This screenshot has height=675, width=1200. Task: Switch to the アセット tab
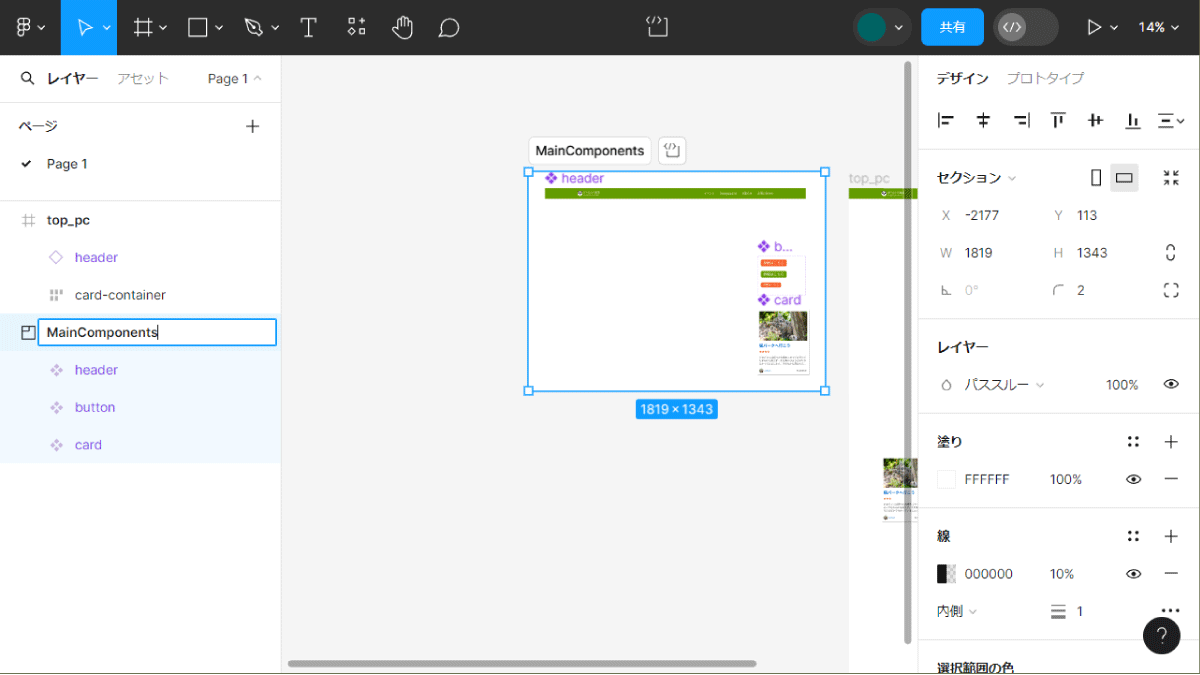[x=143, y=78]
